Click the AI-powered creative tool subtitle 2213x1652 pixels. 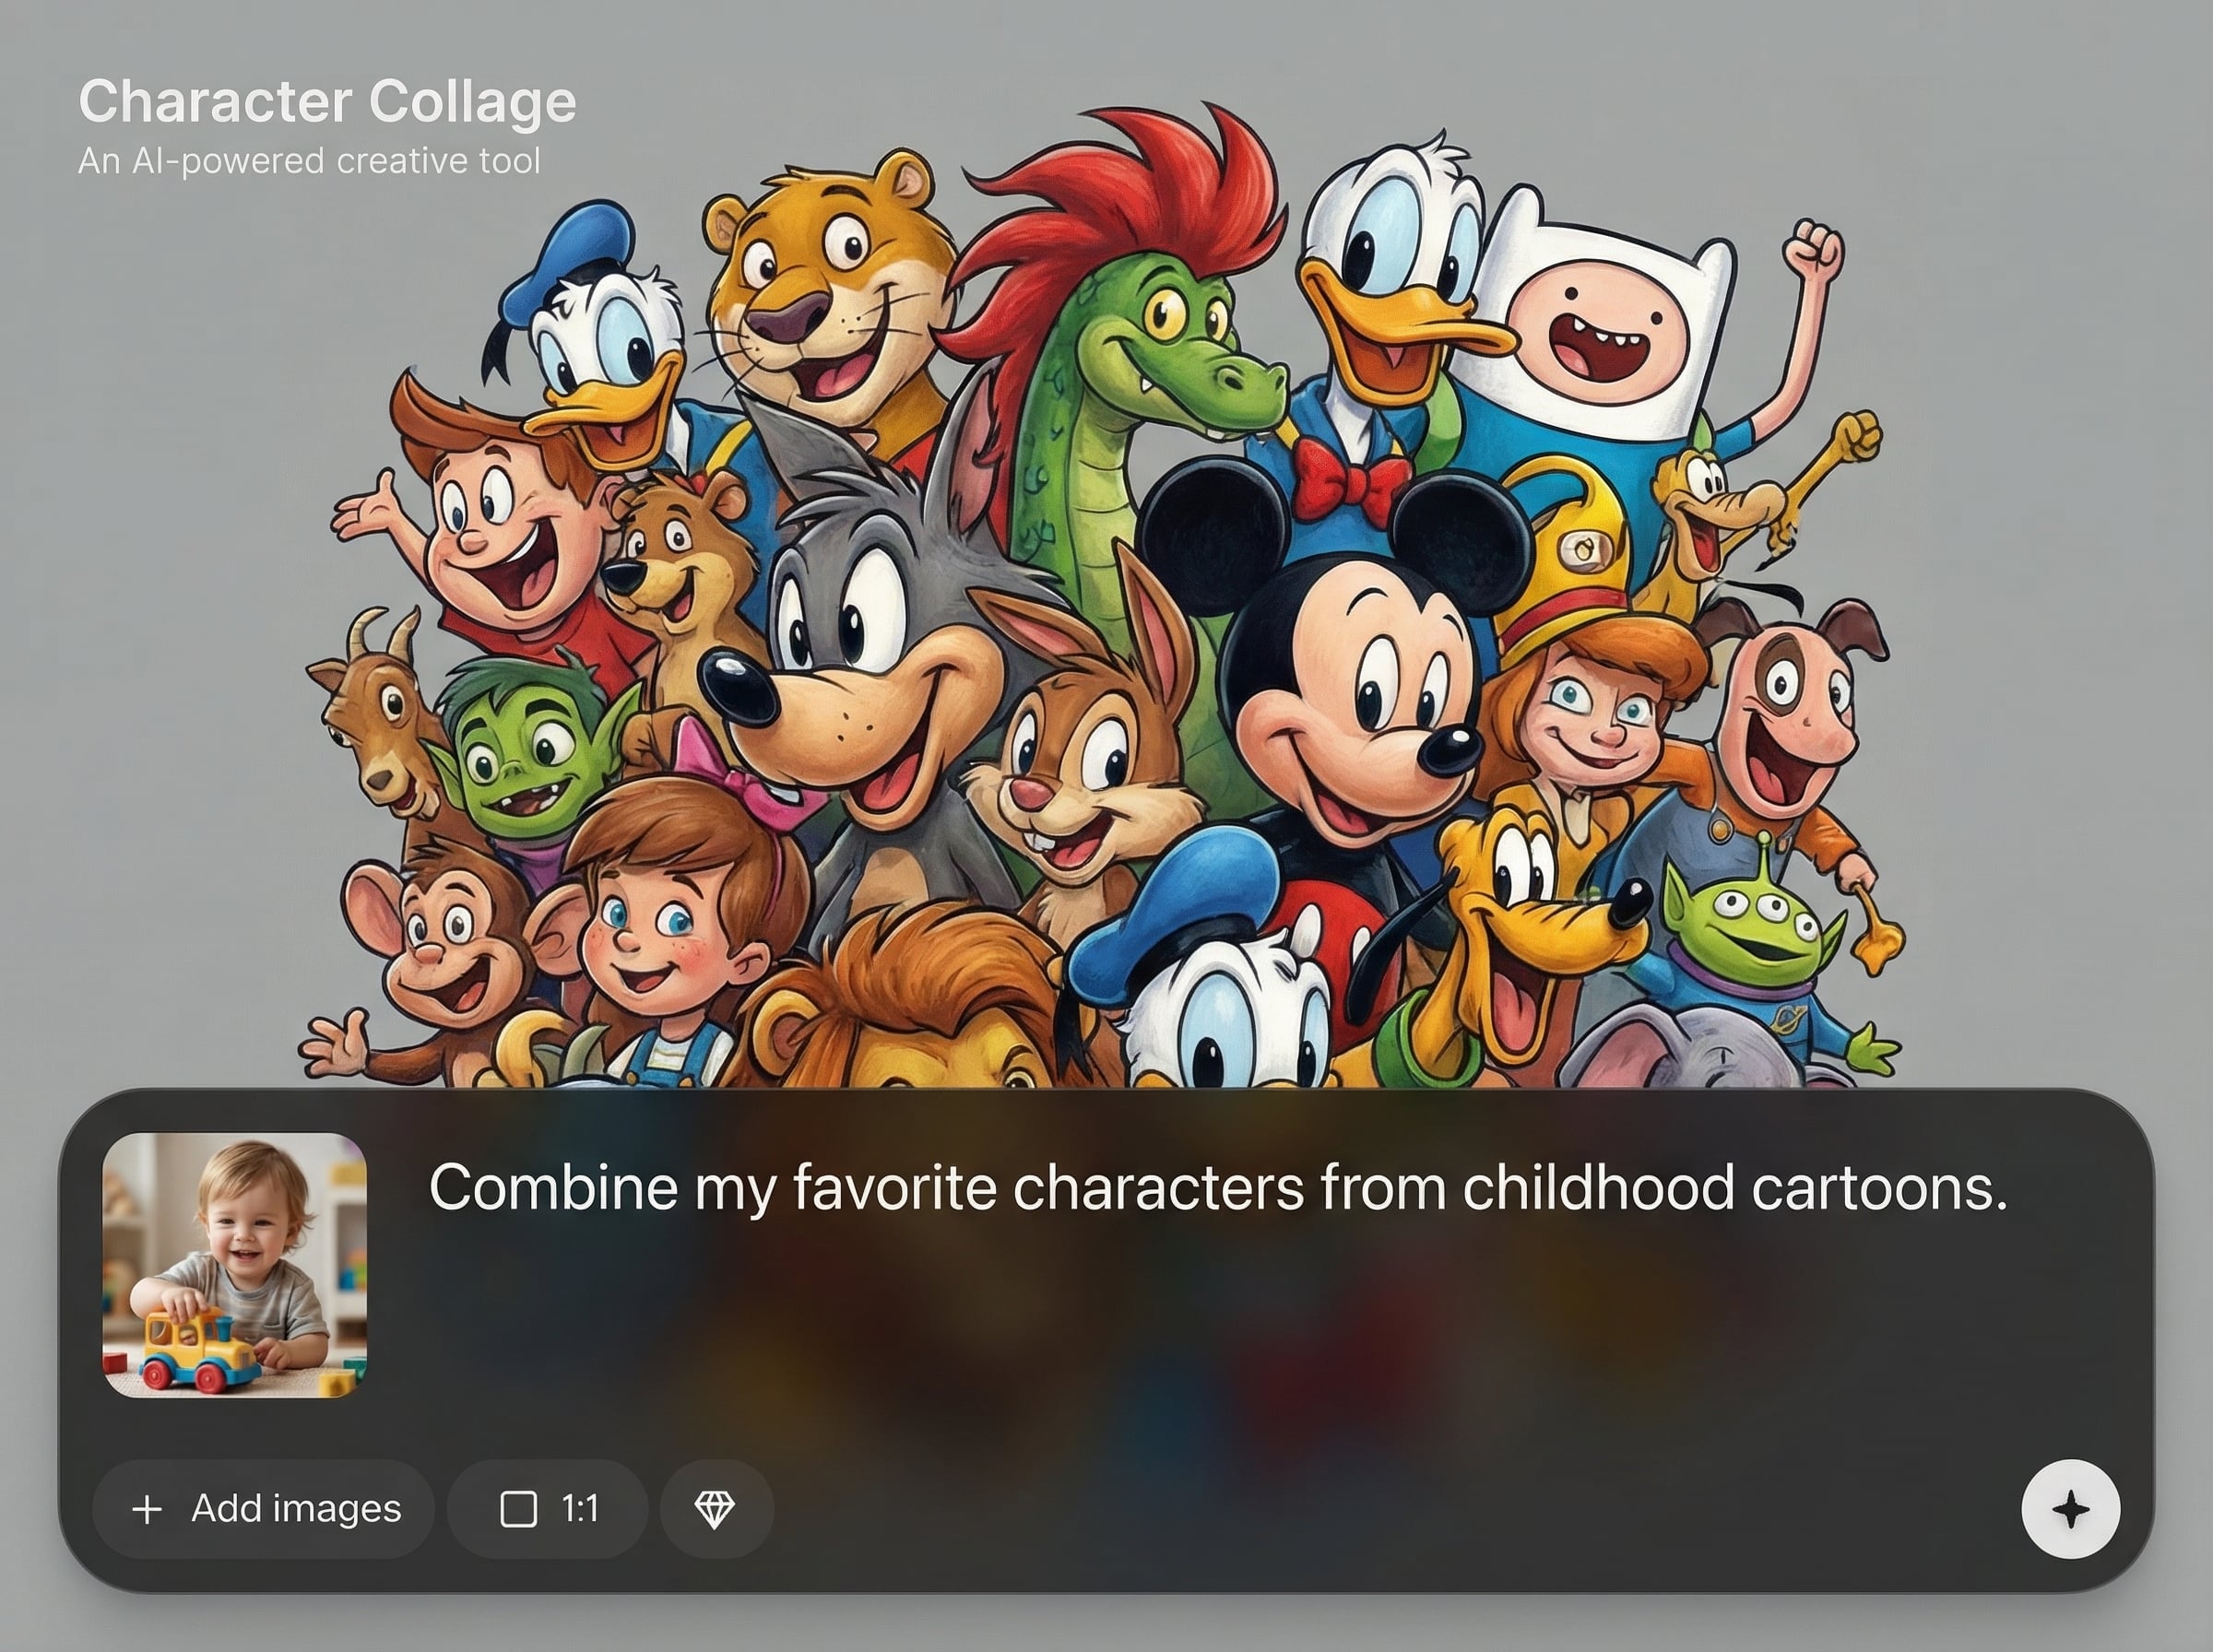click(x=309, y=161)
